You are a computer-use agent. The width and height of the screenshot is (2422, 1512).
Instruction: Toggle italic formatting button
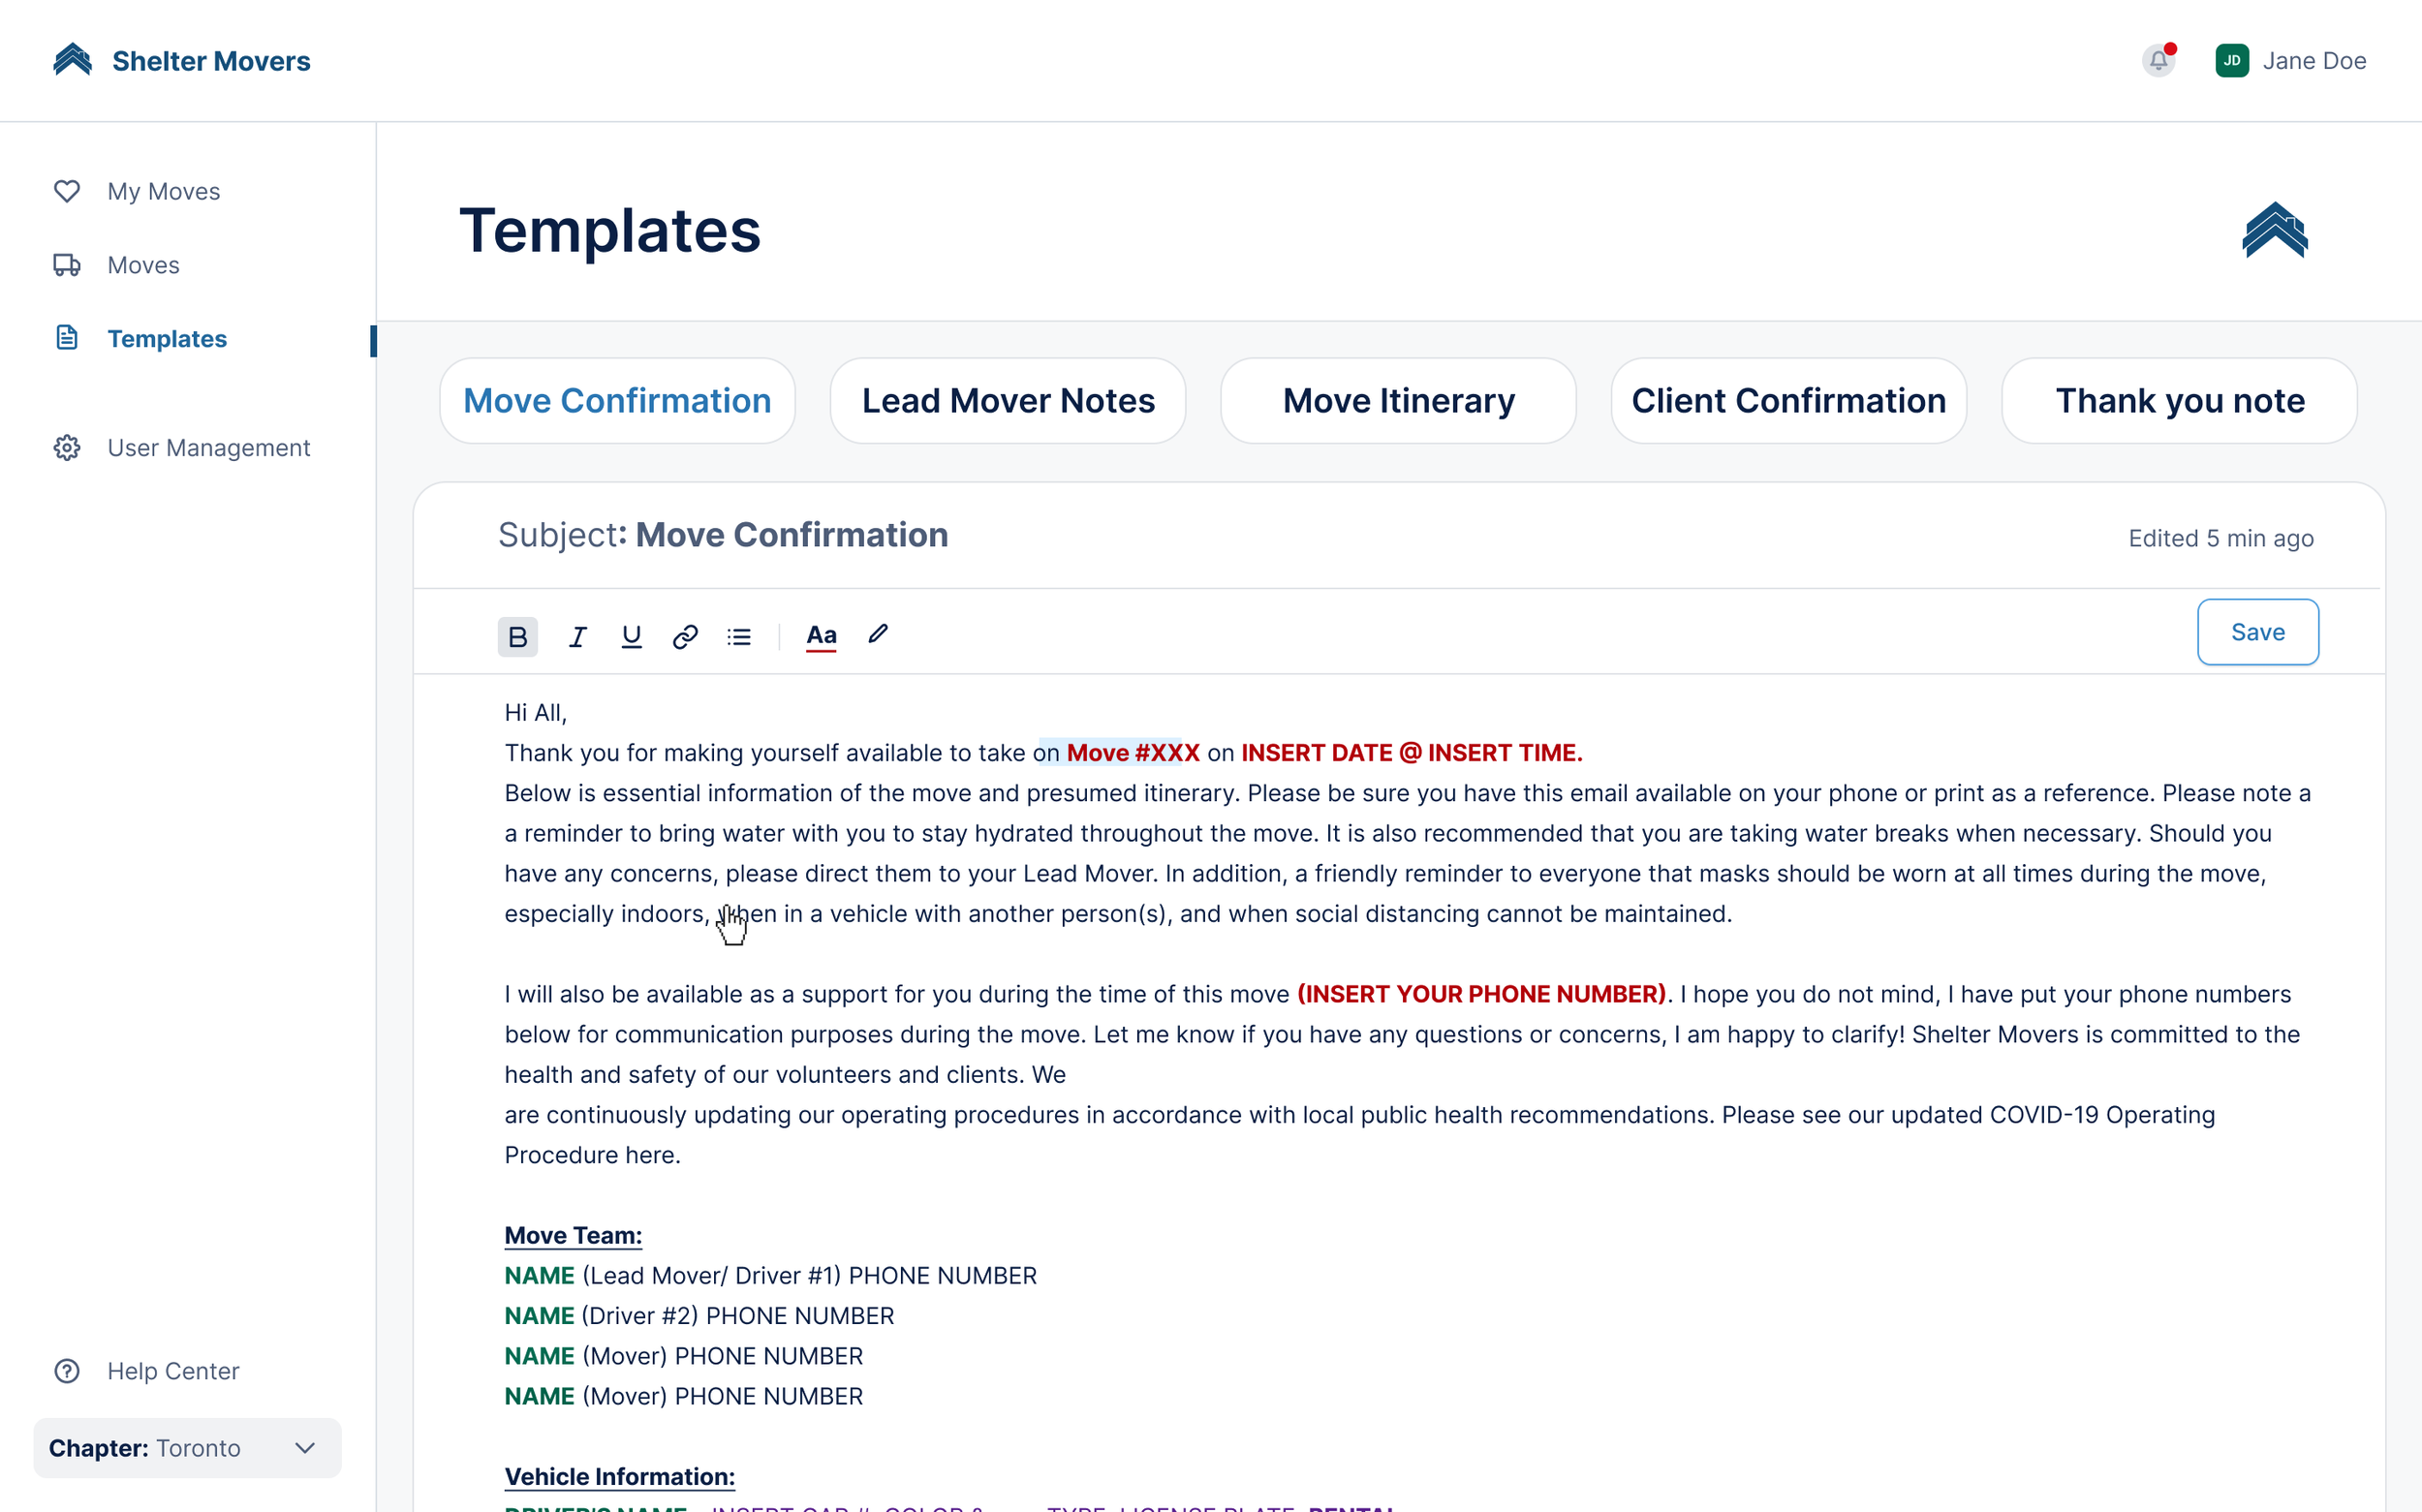(x=577, y=636)
